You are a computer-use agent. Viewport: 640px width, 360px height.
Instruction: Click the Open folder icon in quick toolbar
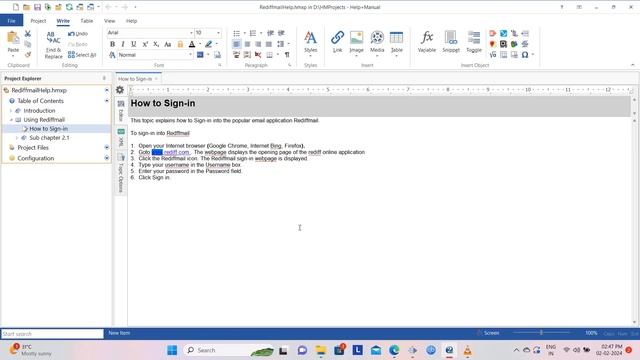(26, 7)
